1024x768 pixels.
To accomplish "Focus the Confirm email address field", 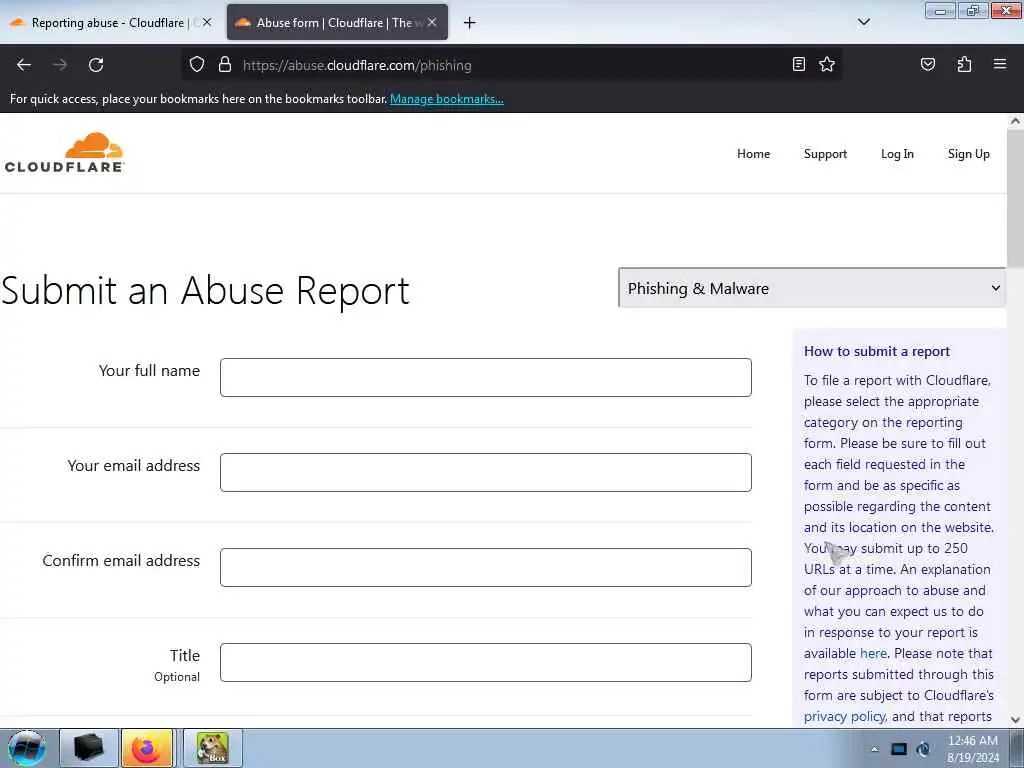I will pos(485,568).
